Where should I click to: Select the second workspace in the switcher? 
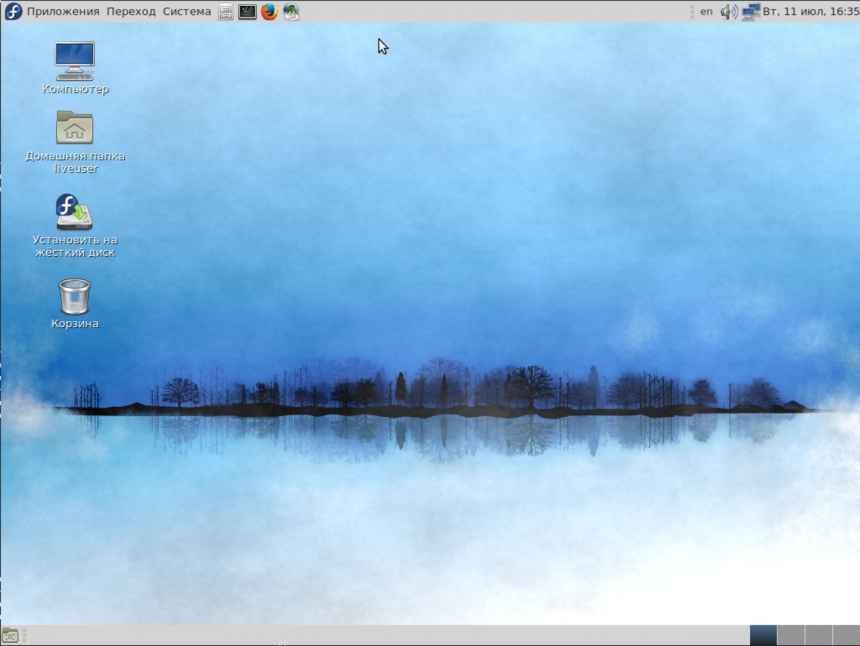(x=791, y=636)
